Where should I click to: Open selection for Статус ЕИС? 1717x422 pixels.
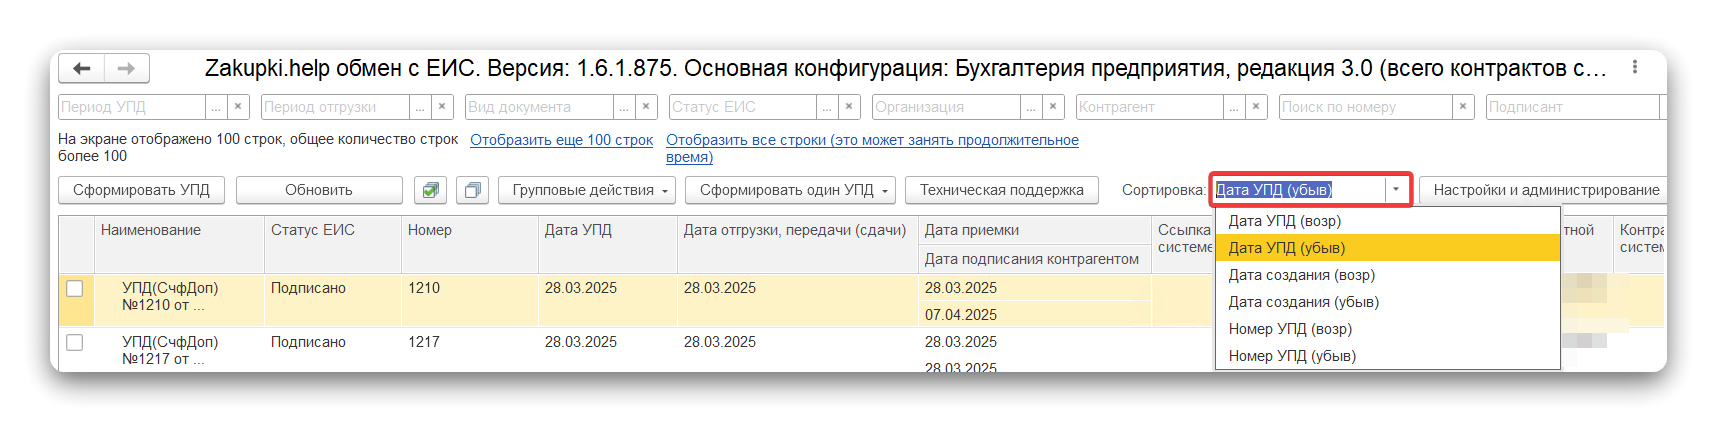[829, 107]
